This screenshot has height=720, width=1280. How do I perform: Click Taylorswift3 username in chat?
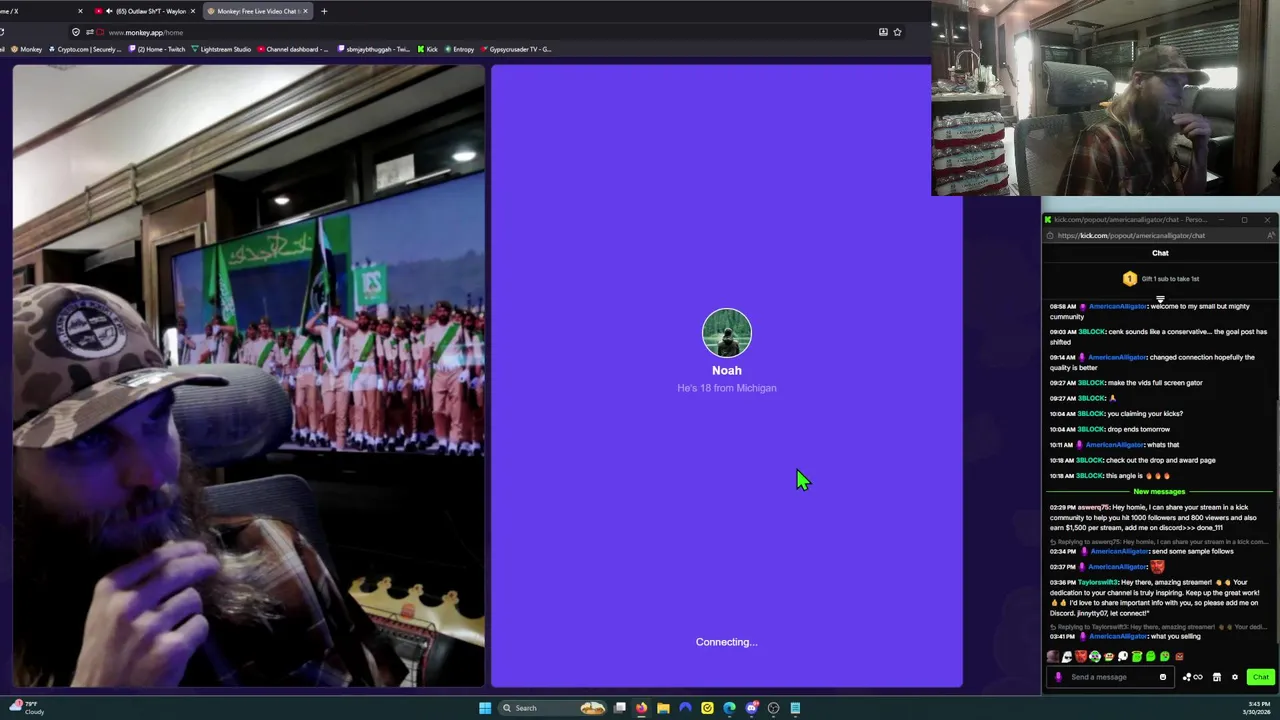coord(1098,582)
